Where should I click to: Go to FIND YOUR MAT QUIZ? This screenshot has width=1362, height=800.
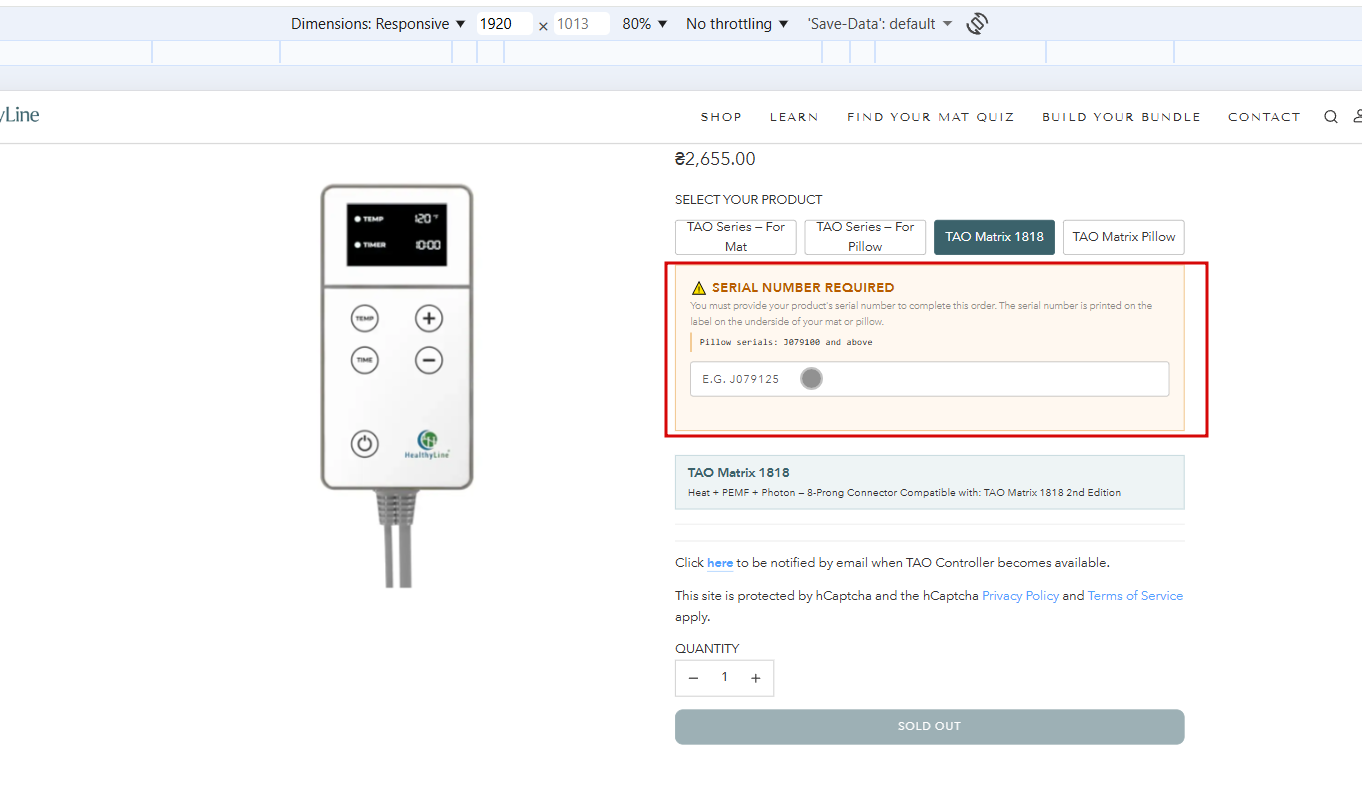(x=930, y=117)
